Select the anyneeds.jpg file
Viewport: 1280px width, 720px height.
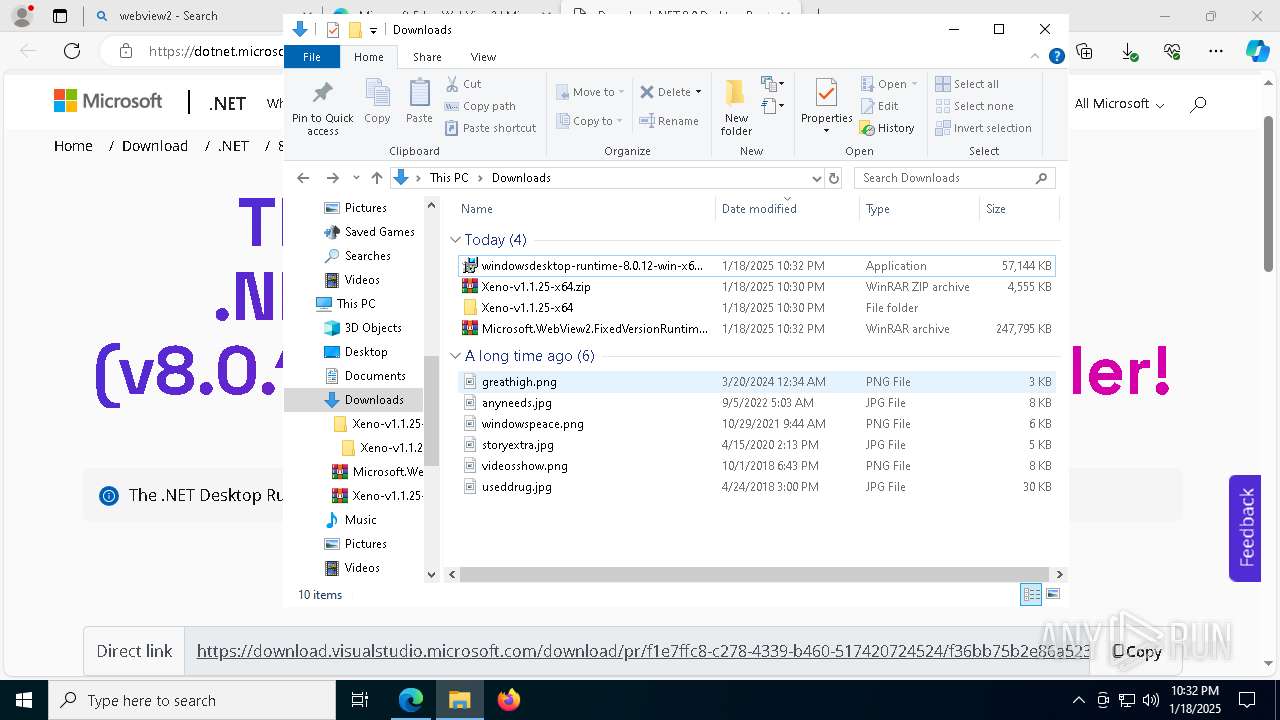coord(756,403)
